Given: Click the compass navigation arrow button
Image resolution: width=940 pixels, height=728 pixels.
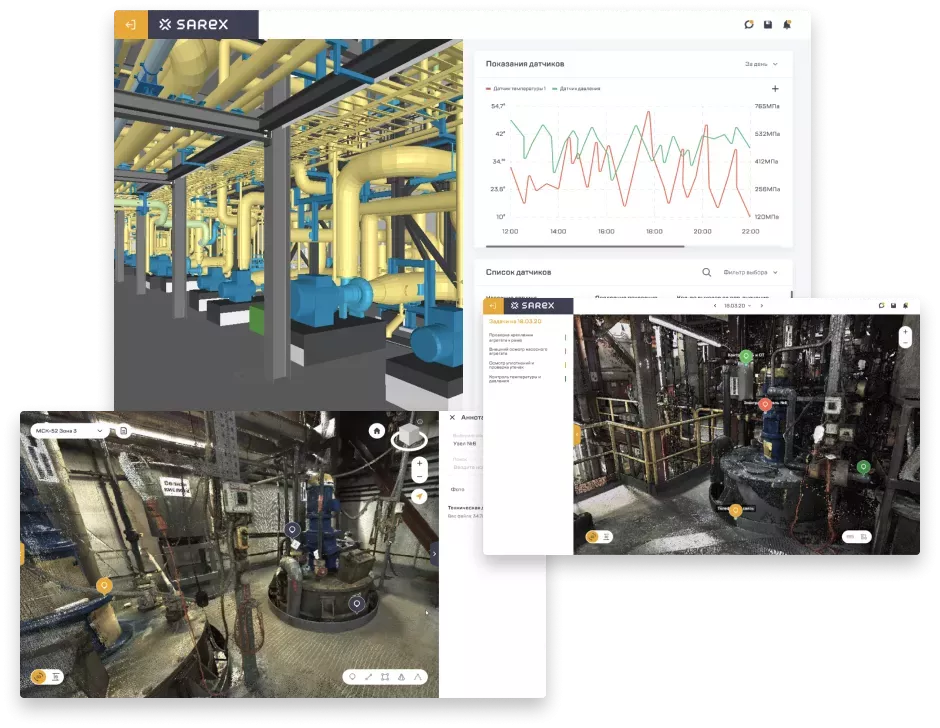Looking at the screenshot, I should [419, 496].
